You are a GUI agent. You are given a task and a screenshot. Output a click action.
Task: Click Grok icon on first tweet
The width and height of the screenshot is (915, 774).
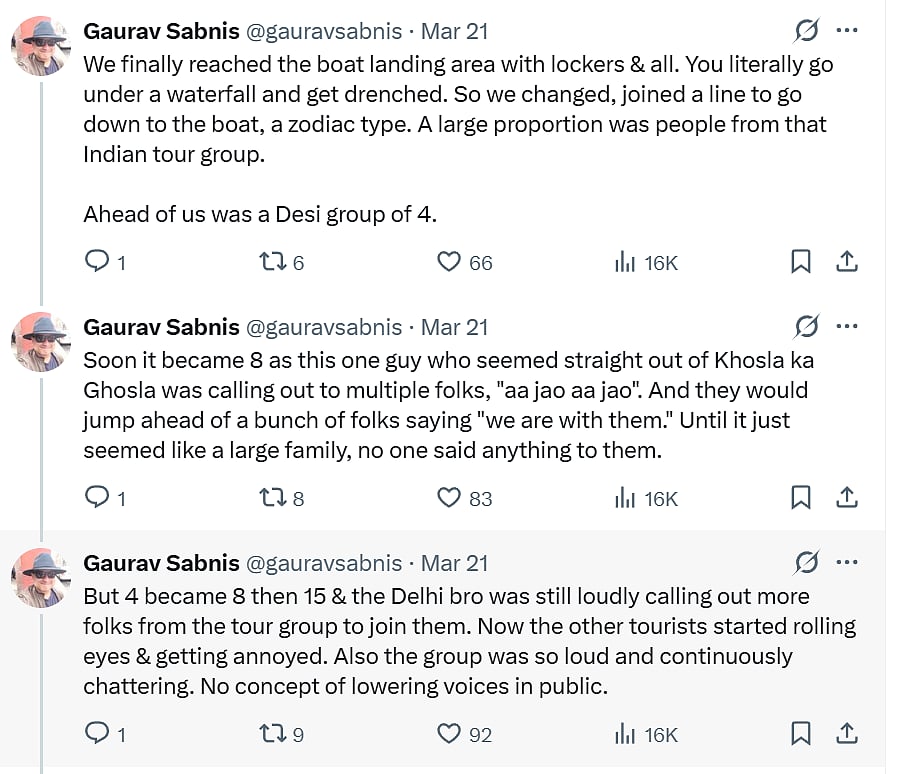[806, 31]
